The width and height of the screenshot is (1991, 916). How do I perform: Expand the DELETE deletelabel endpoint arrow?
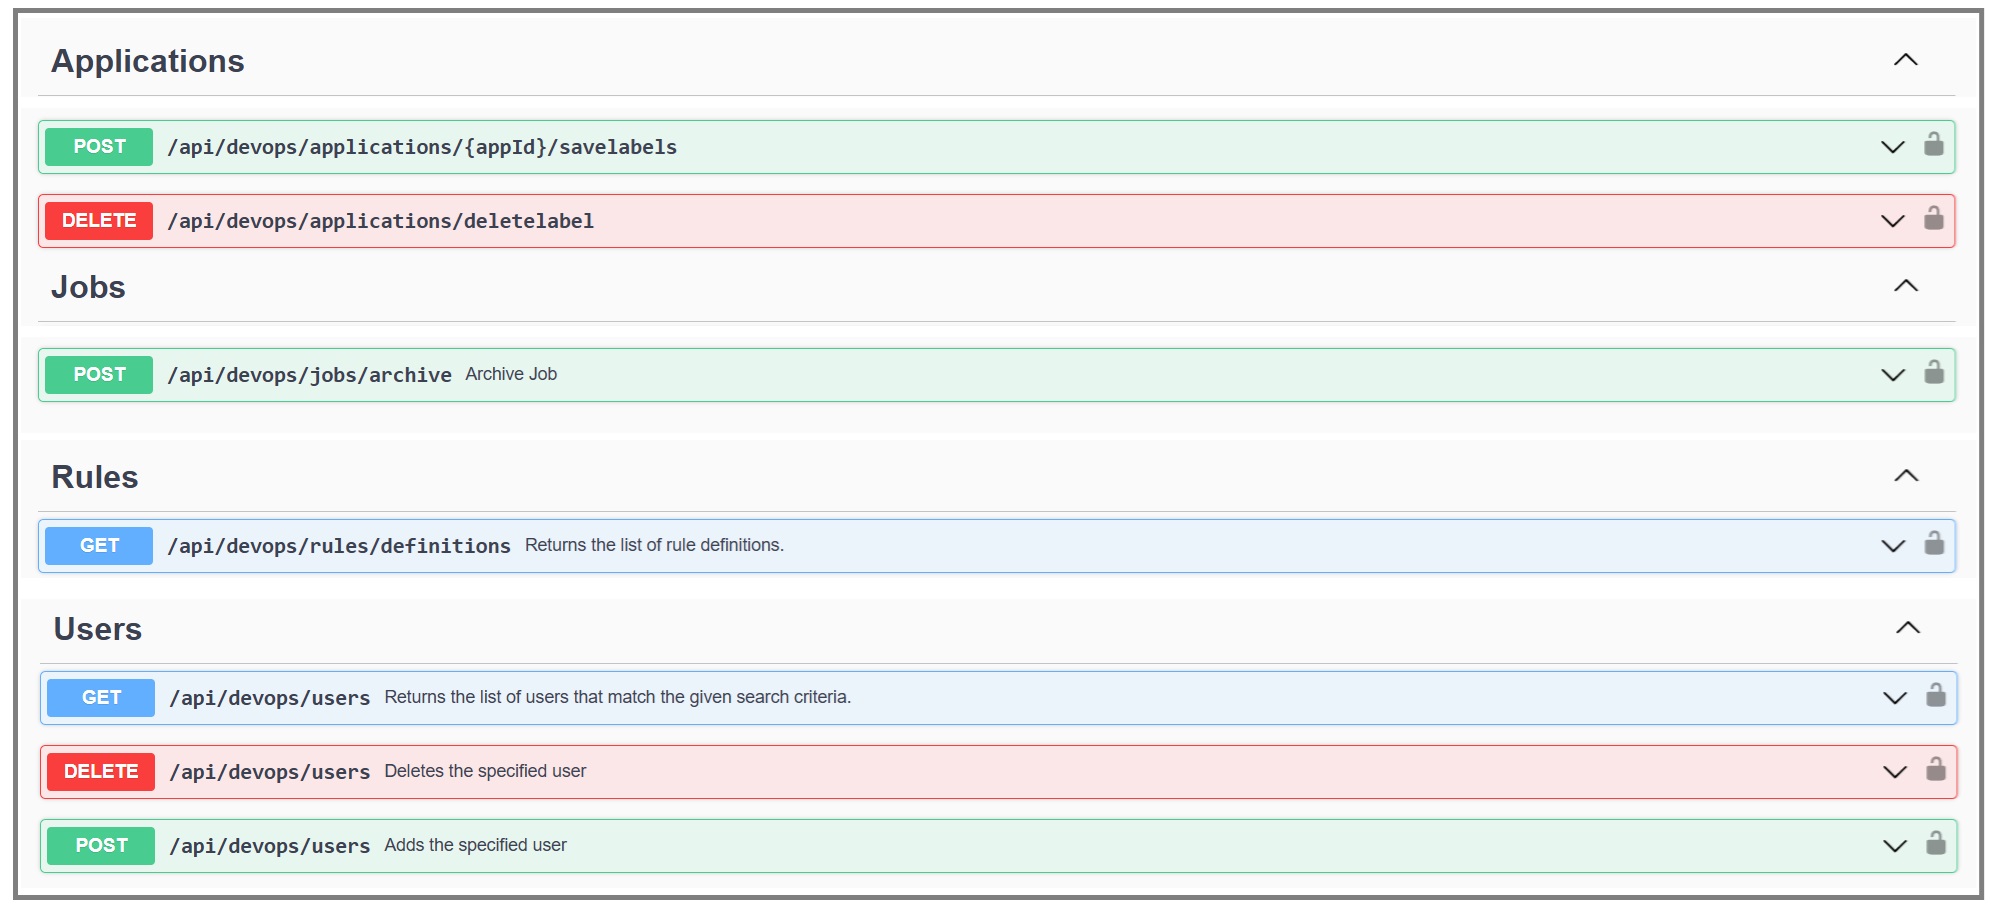(x=1892, y=221)
